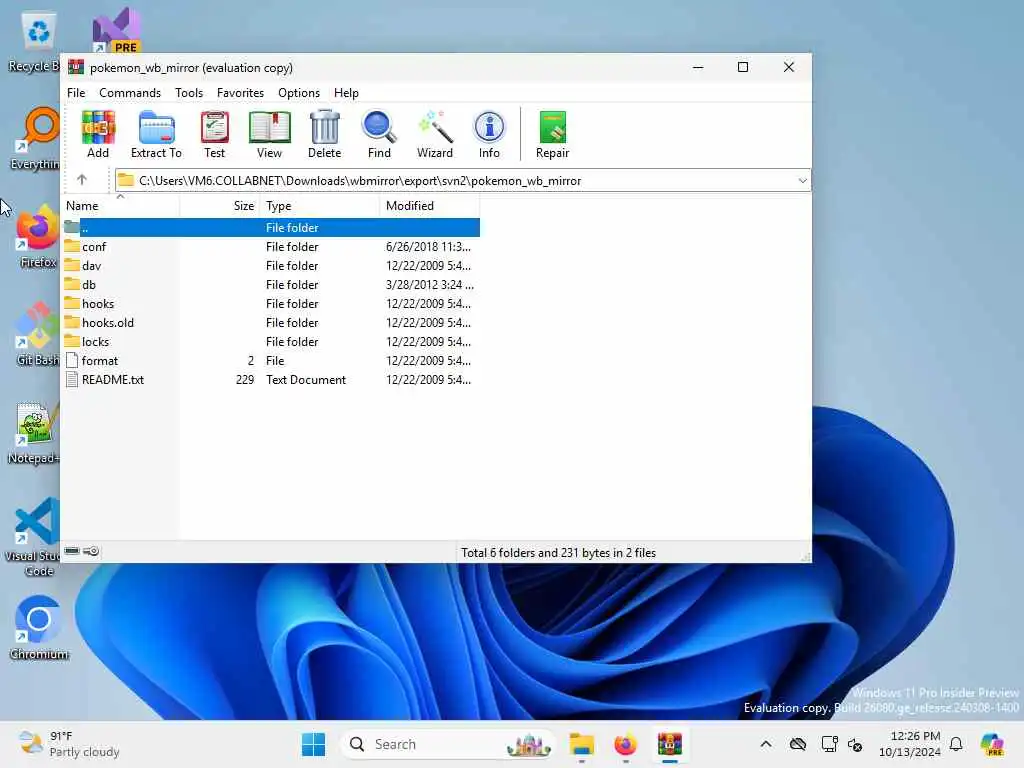1024x768 pixels.
Task: Click the Copilot PRE icon in taskbar
Action: (x=991, y=744)
